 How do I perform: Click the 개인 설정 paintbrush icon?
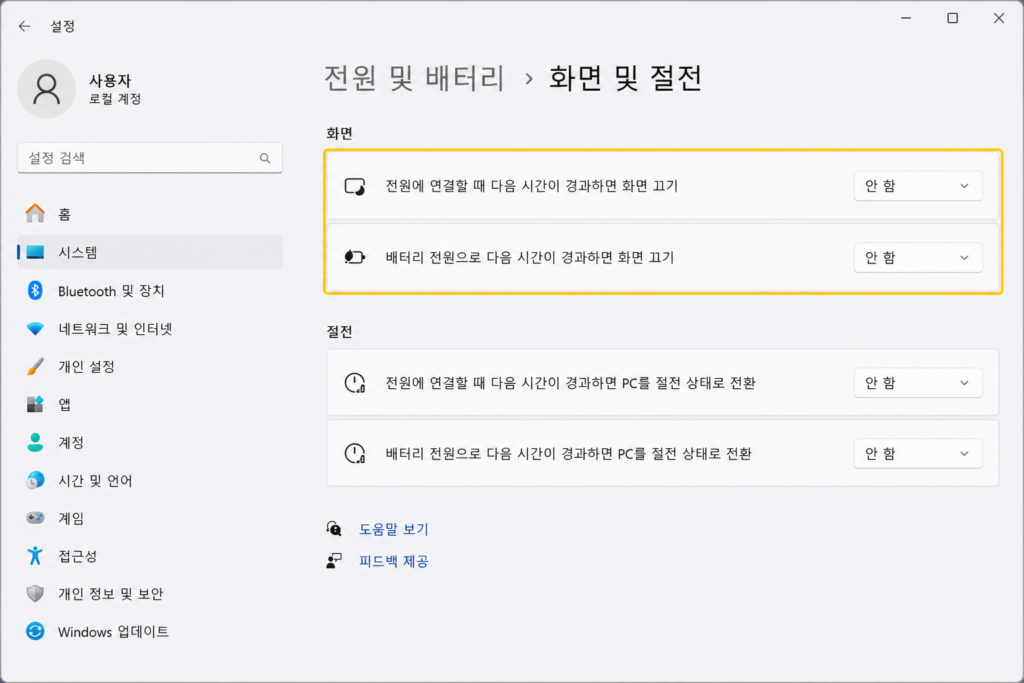click(x=35, y=366)
